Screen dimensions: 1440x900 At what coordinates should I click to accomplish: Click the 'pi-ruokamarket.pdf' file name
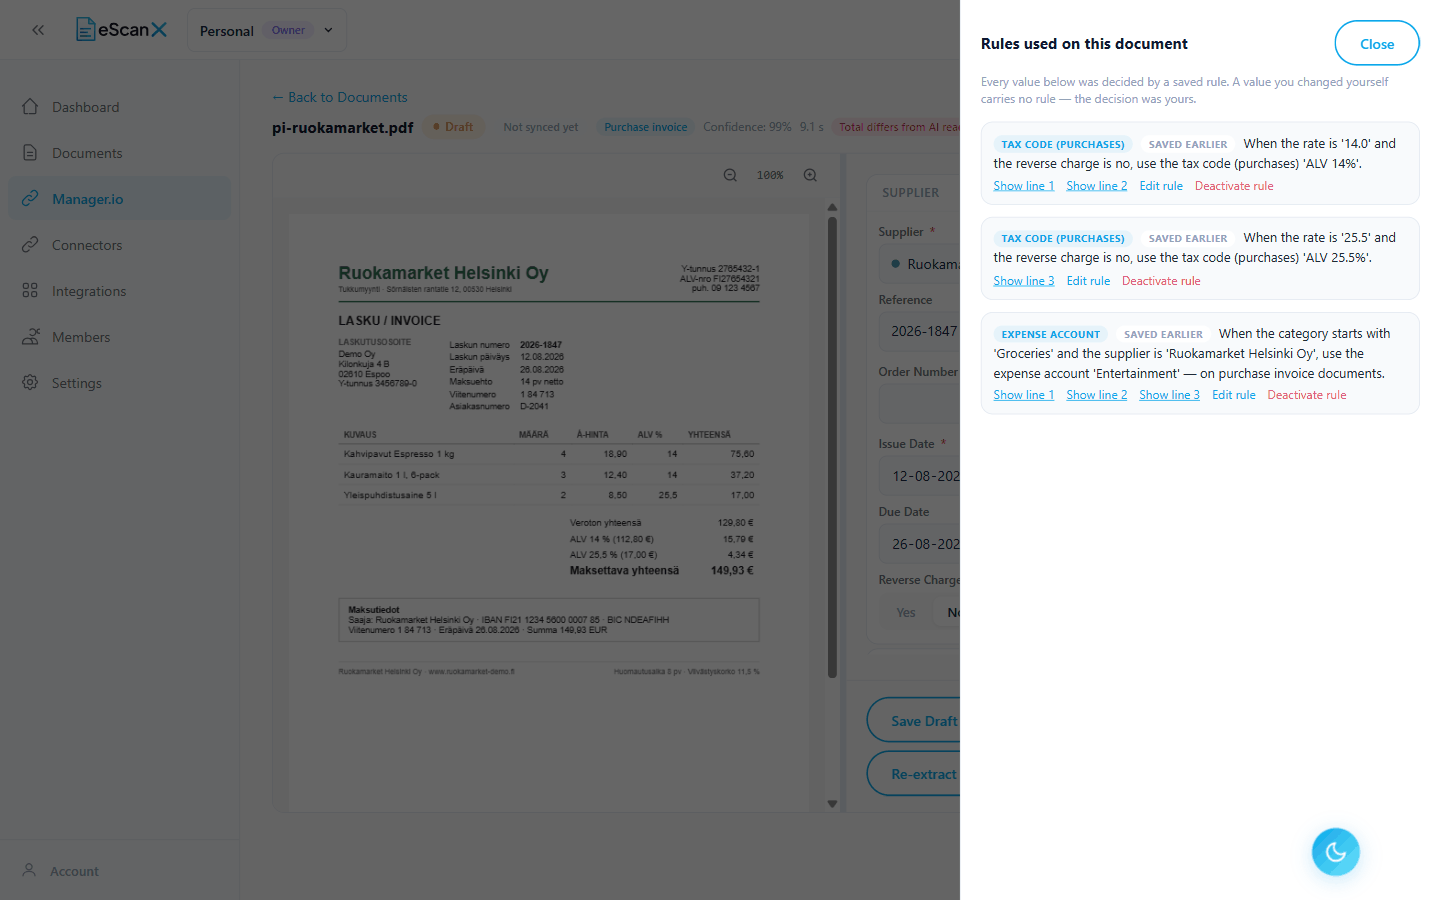(343, 127)
